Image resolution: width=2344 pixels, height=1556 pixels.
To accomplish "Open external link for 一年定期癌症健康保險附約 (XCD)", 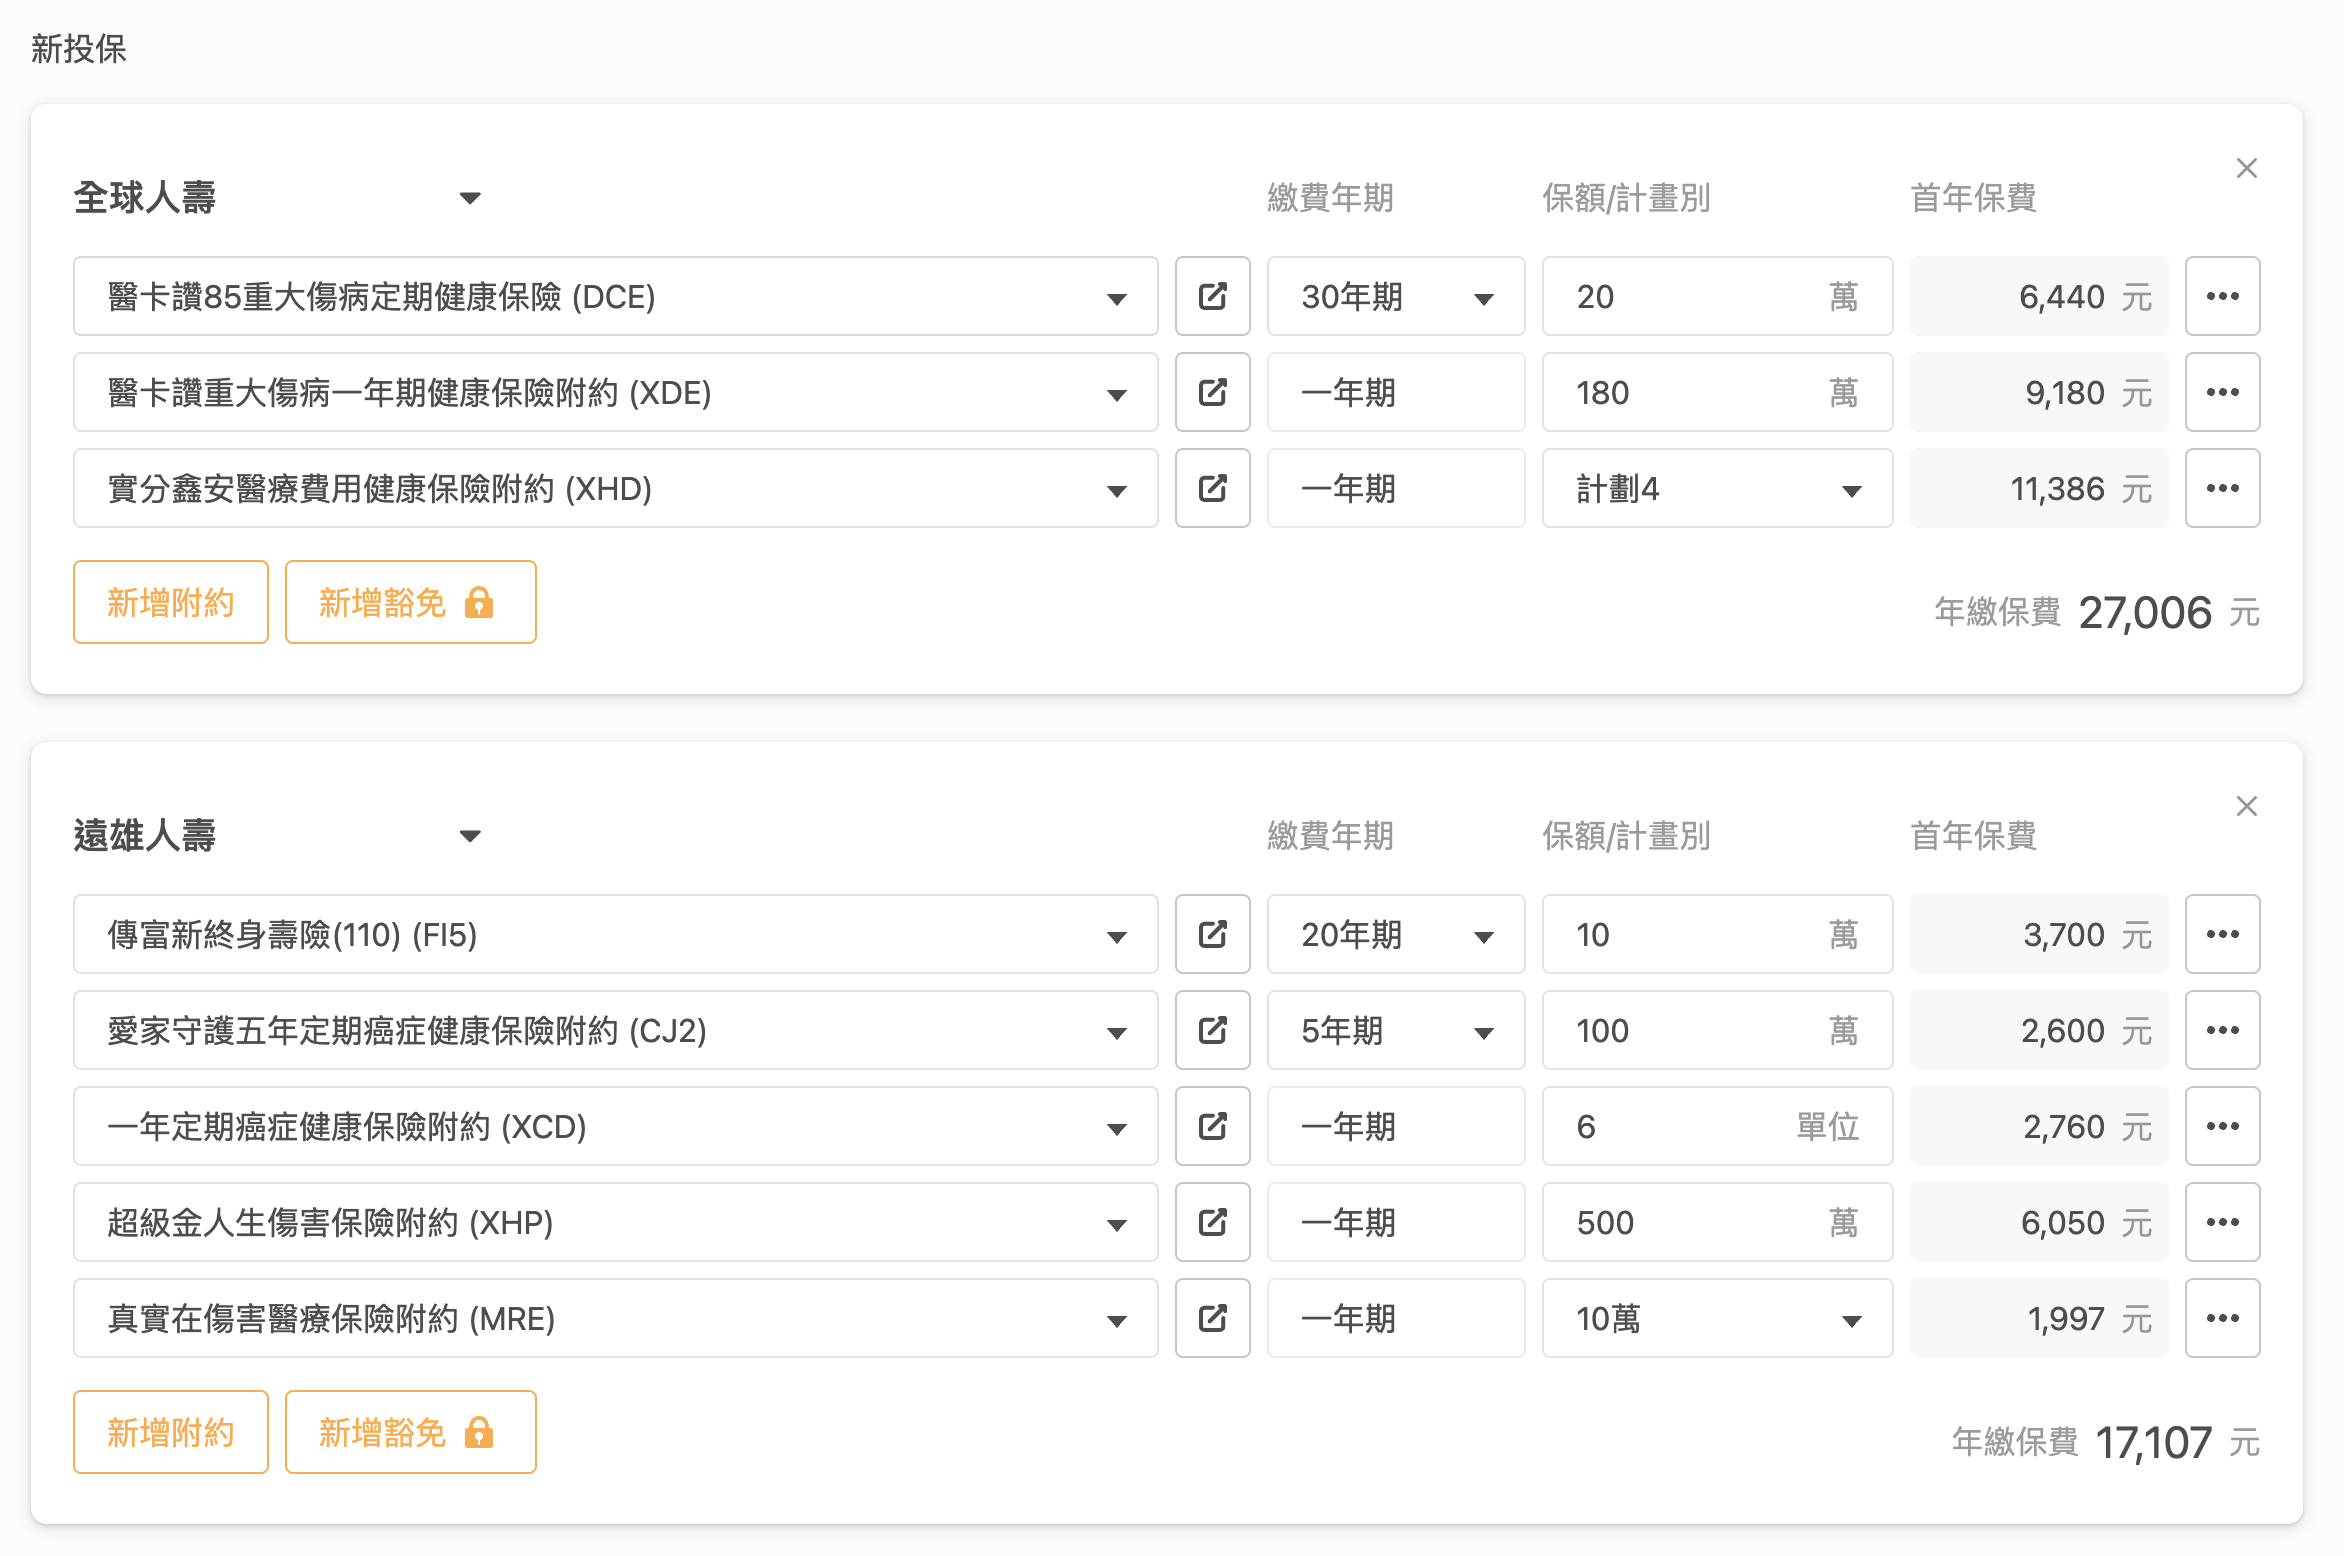I will tap(1212, 1126).
